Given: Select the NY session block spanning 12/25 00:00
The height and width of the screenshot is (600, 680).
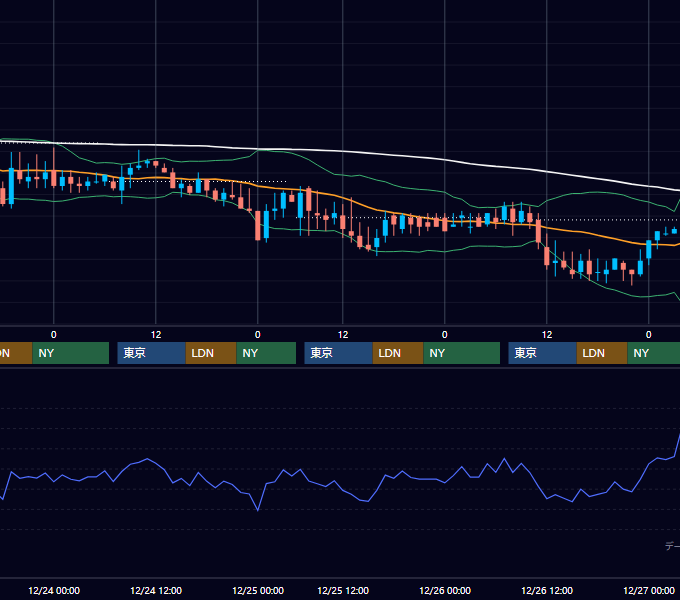Looking at the screenshot, I should tap(266, 353).
